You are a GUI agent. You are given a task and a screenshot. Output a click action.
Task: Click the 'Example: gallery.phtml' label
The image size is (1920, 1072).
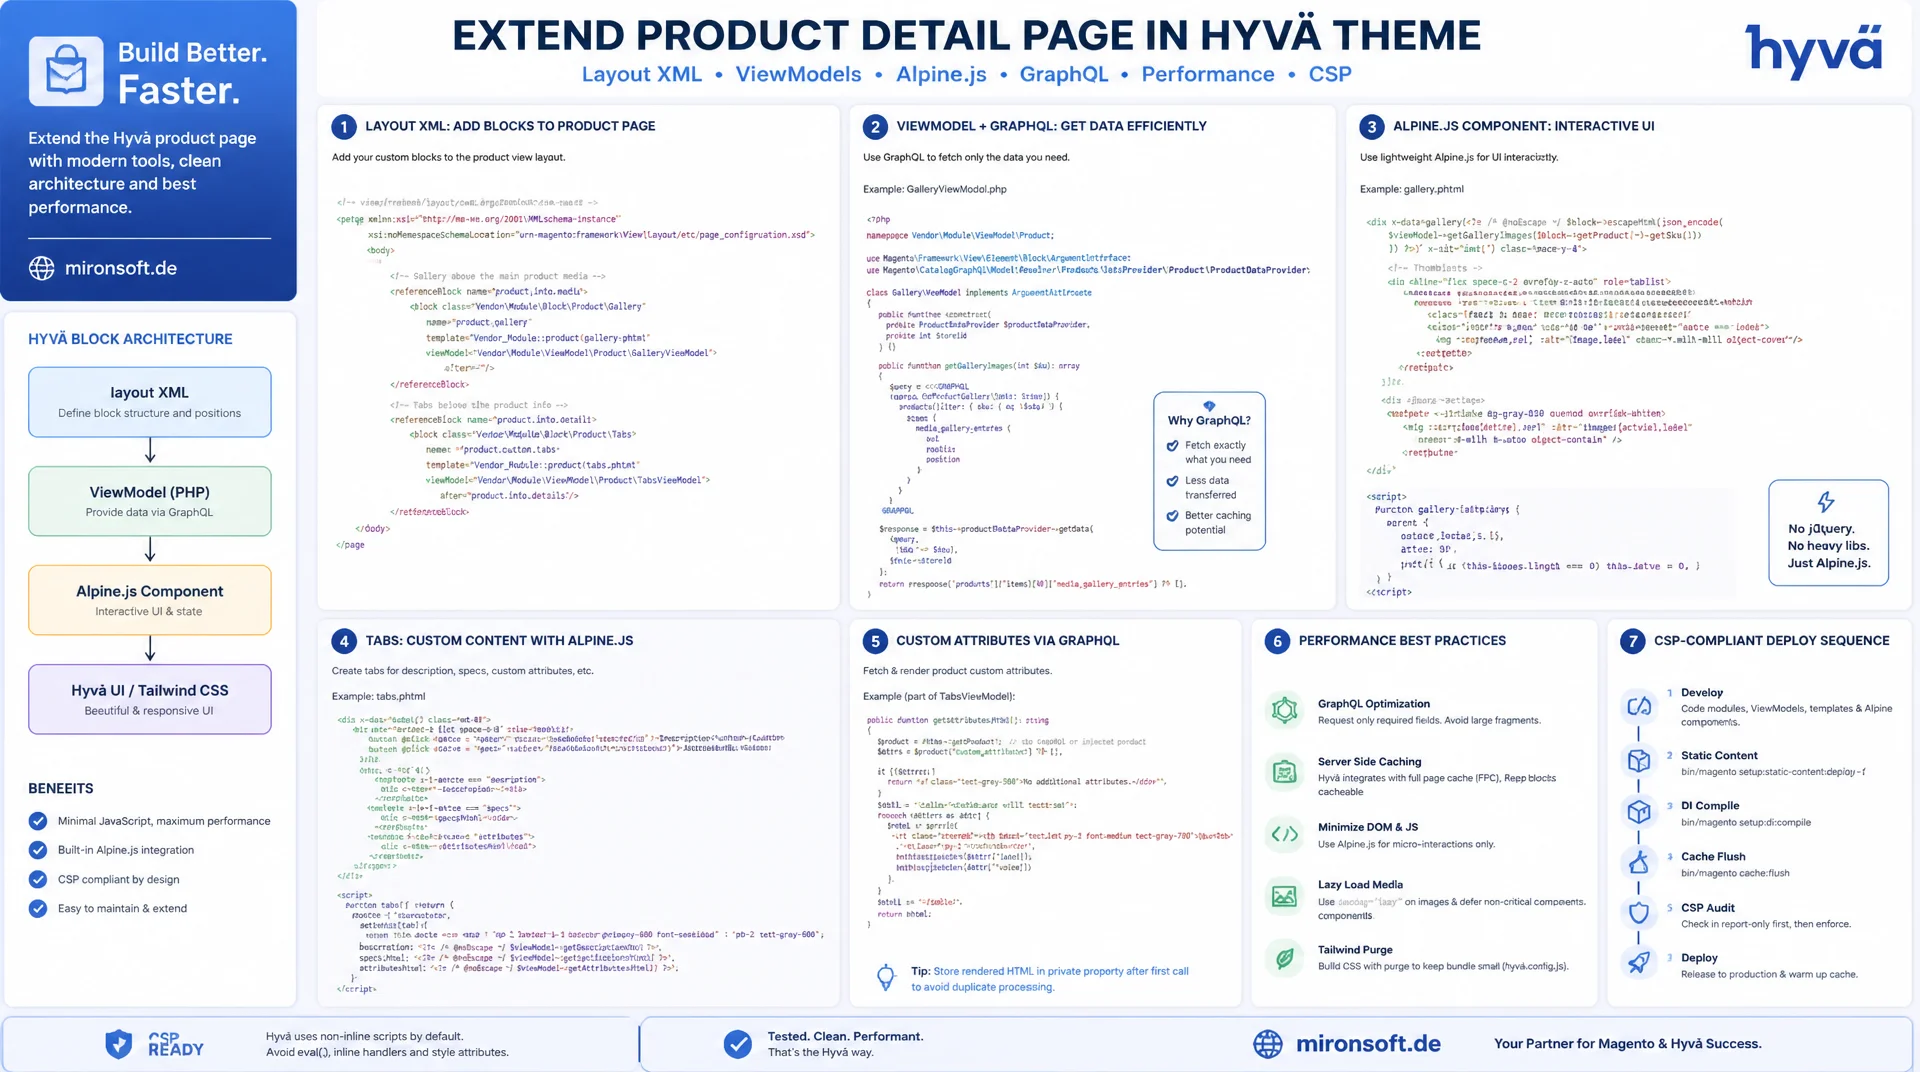pyautogui.click(x=1411, y=189)
